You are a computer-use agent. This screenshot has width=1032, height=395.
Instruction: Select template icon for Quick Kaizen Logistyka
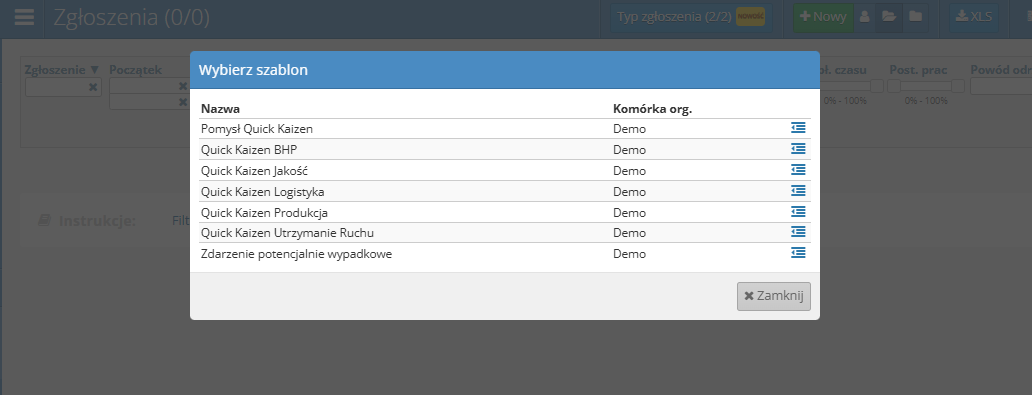click(x=798, y=190)
